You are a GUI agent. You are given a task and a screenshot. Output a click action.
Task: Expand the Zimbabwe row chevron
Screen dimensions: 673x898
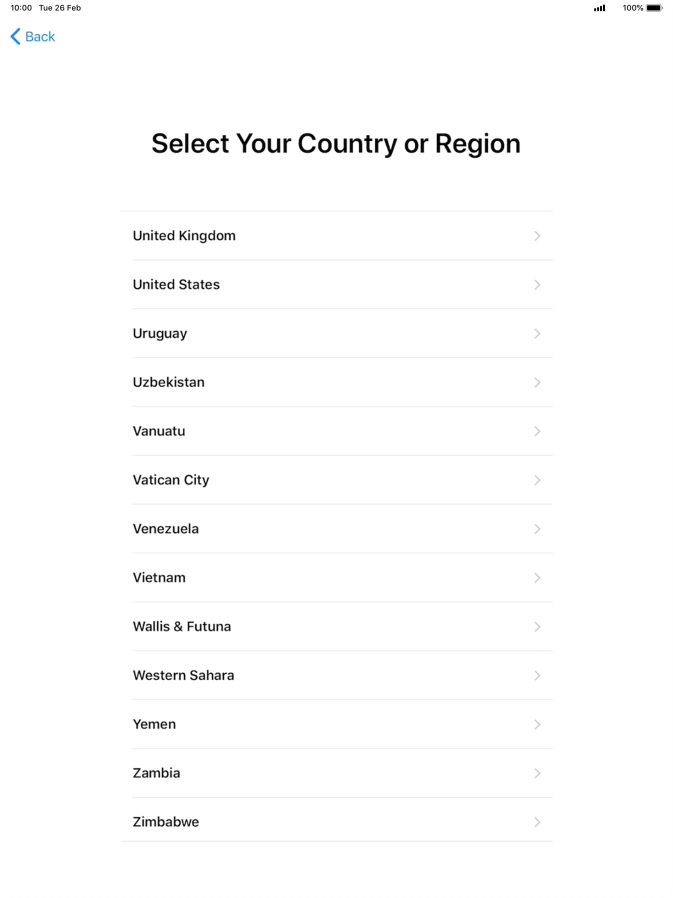click(538, 821)
